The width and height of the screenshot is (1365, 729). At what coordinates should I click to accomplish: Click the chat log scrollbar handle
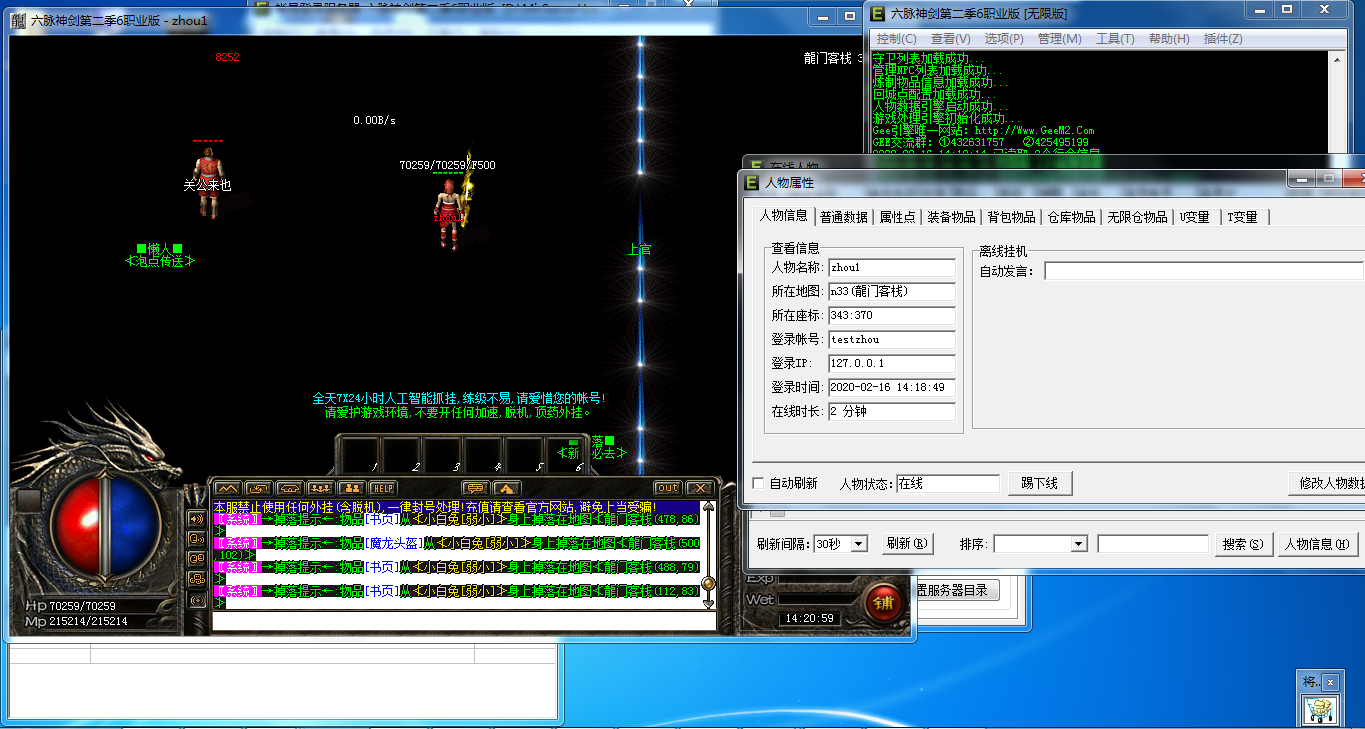click(x=708, y=583)
